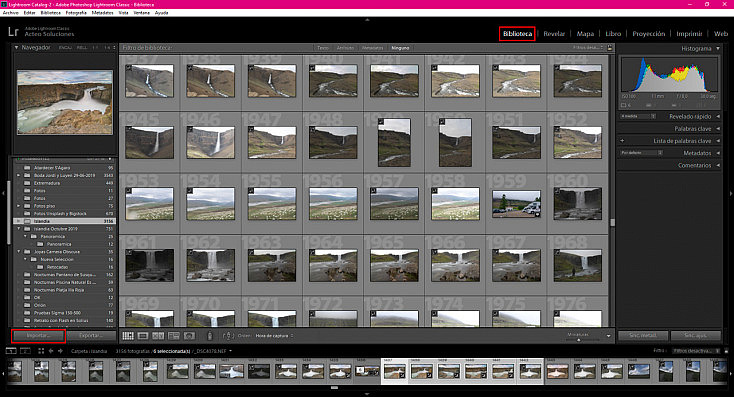
Task: Switch to Loupe view icon in toolbar
Action: [x=143, y=336]
